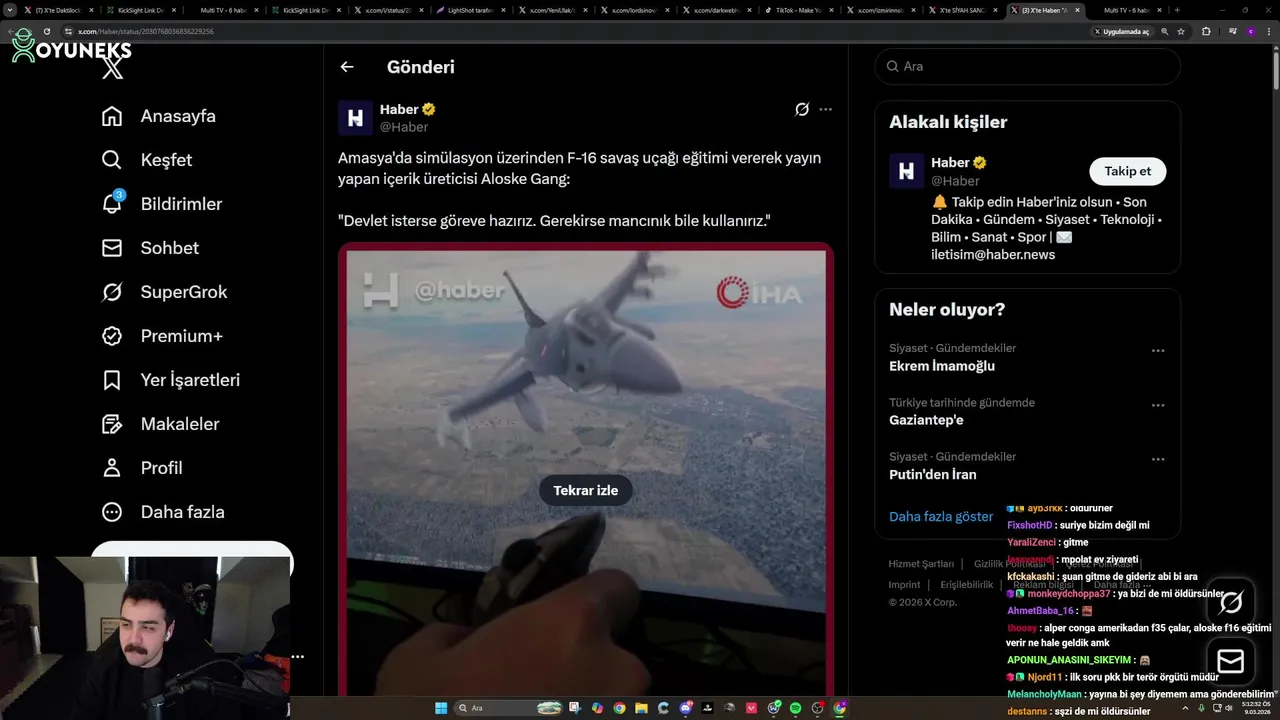Open SuperGrok in sidebar

coord(164,292)
